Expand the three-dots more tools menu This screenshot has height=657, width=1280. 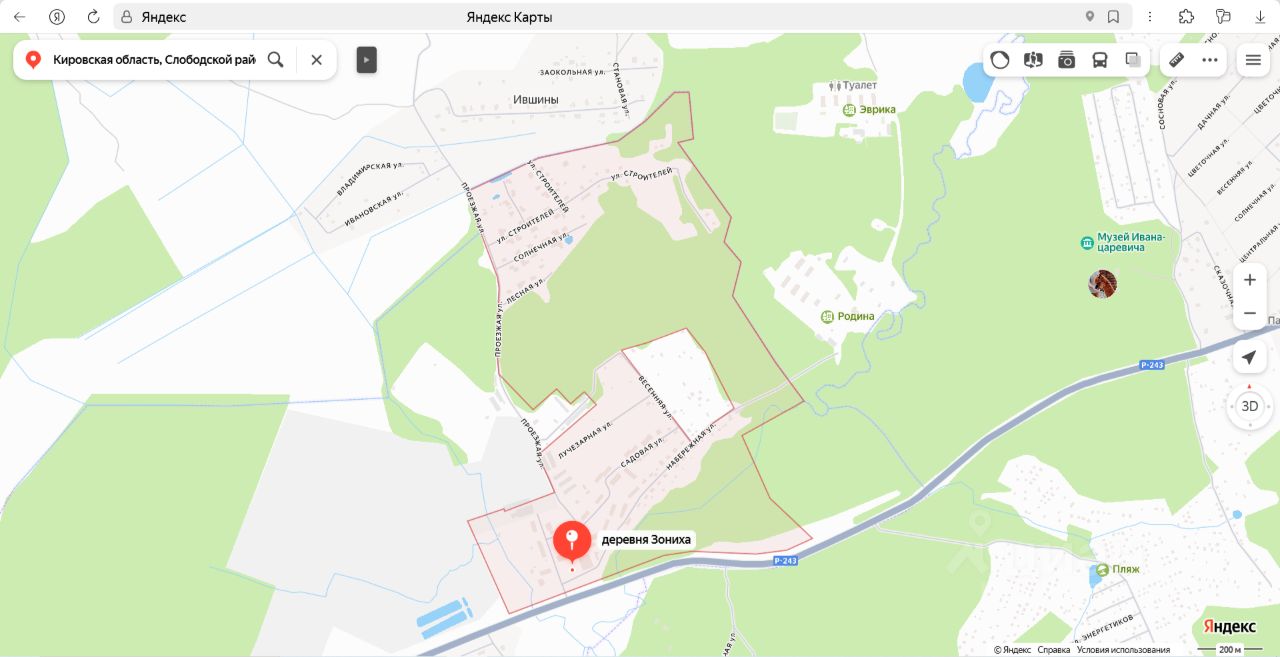(1210, 59)
